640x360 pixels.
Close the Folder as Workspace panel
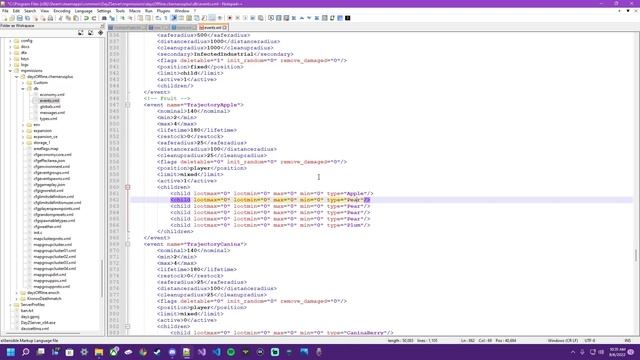(102, 26)
